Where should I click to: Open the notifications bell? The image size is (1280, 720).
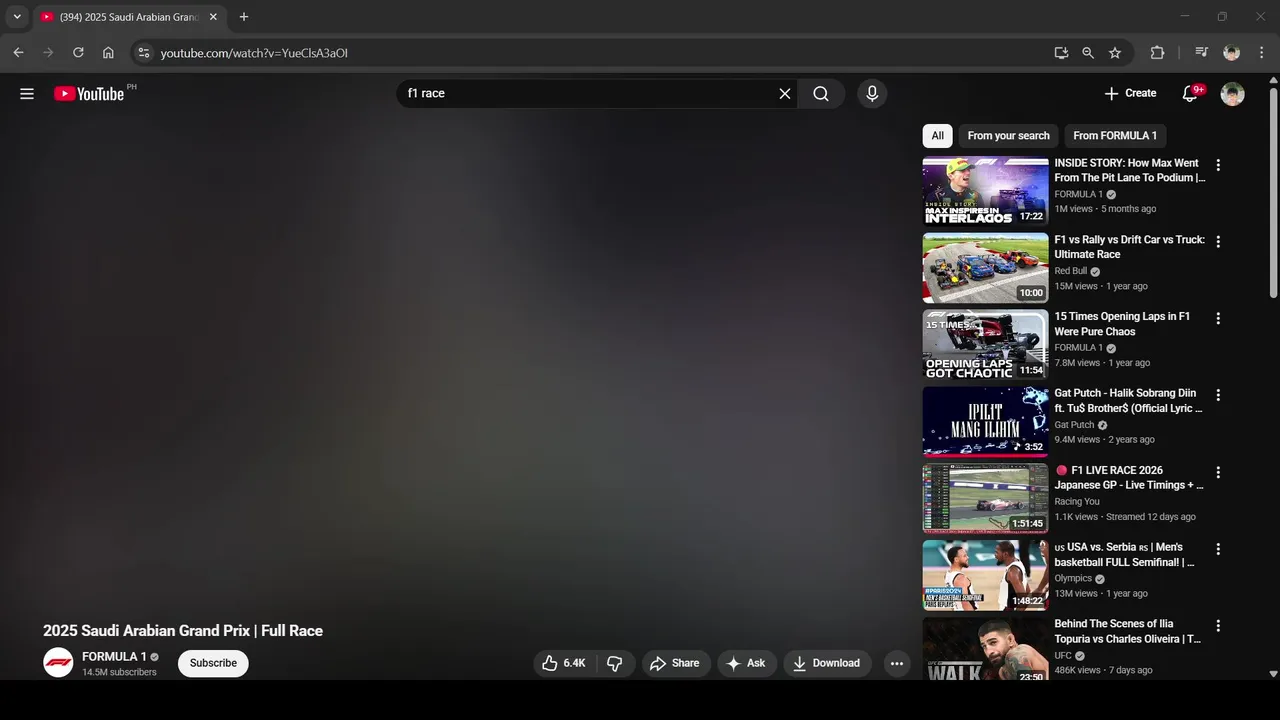pos(1190,93)
